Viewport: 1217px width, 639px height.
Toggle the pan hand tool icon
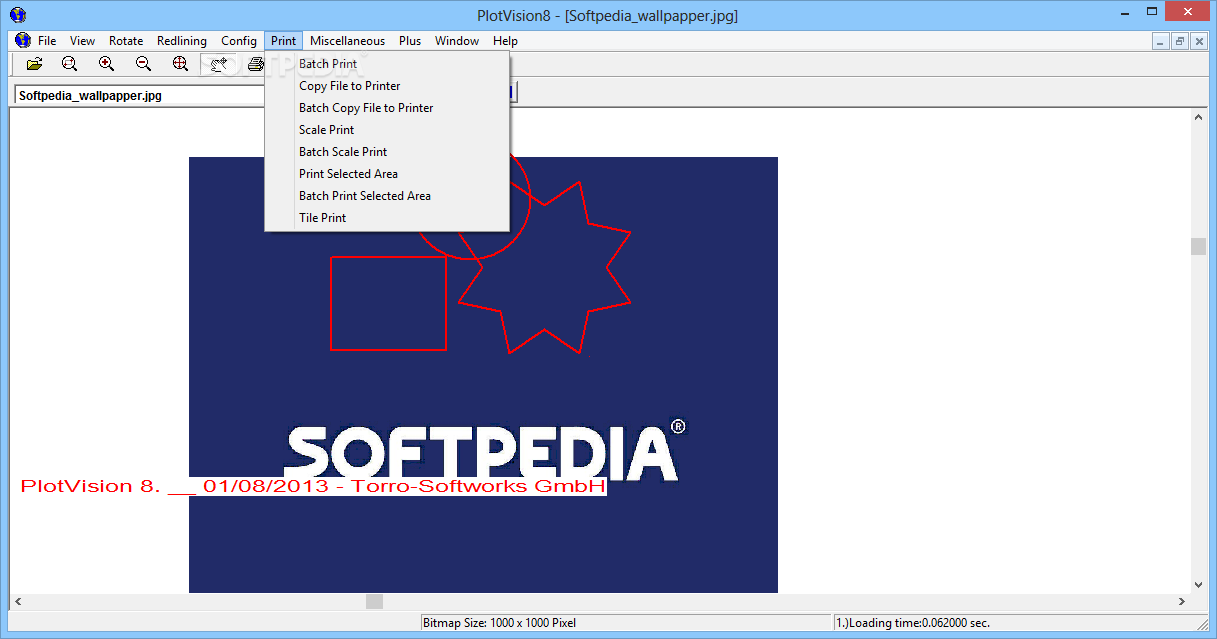219,64
